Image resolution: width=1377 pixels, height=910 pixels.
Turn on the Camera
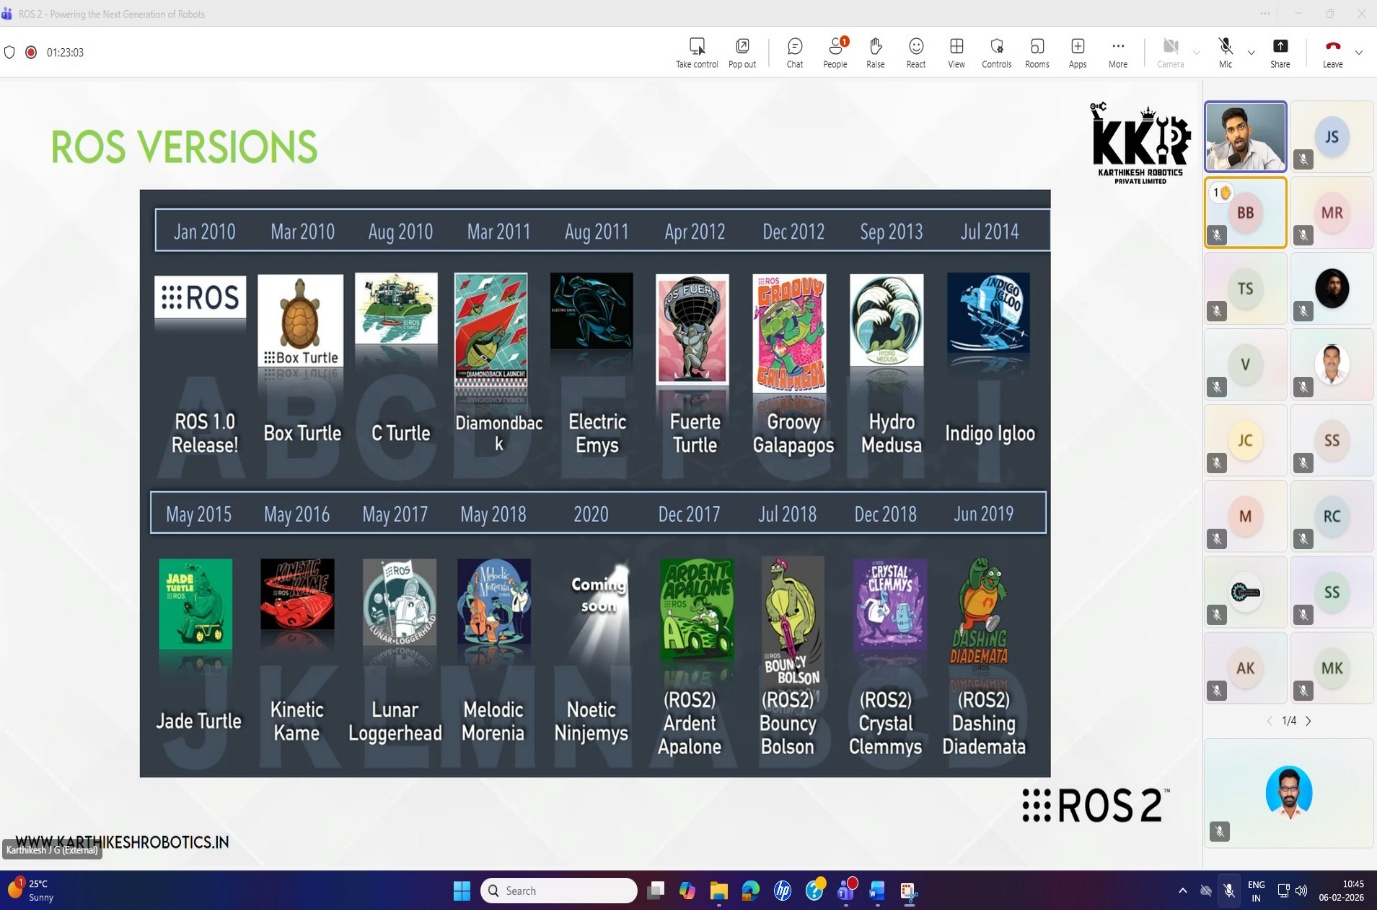point(1170,52)
